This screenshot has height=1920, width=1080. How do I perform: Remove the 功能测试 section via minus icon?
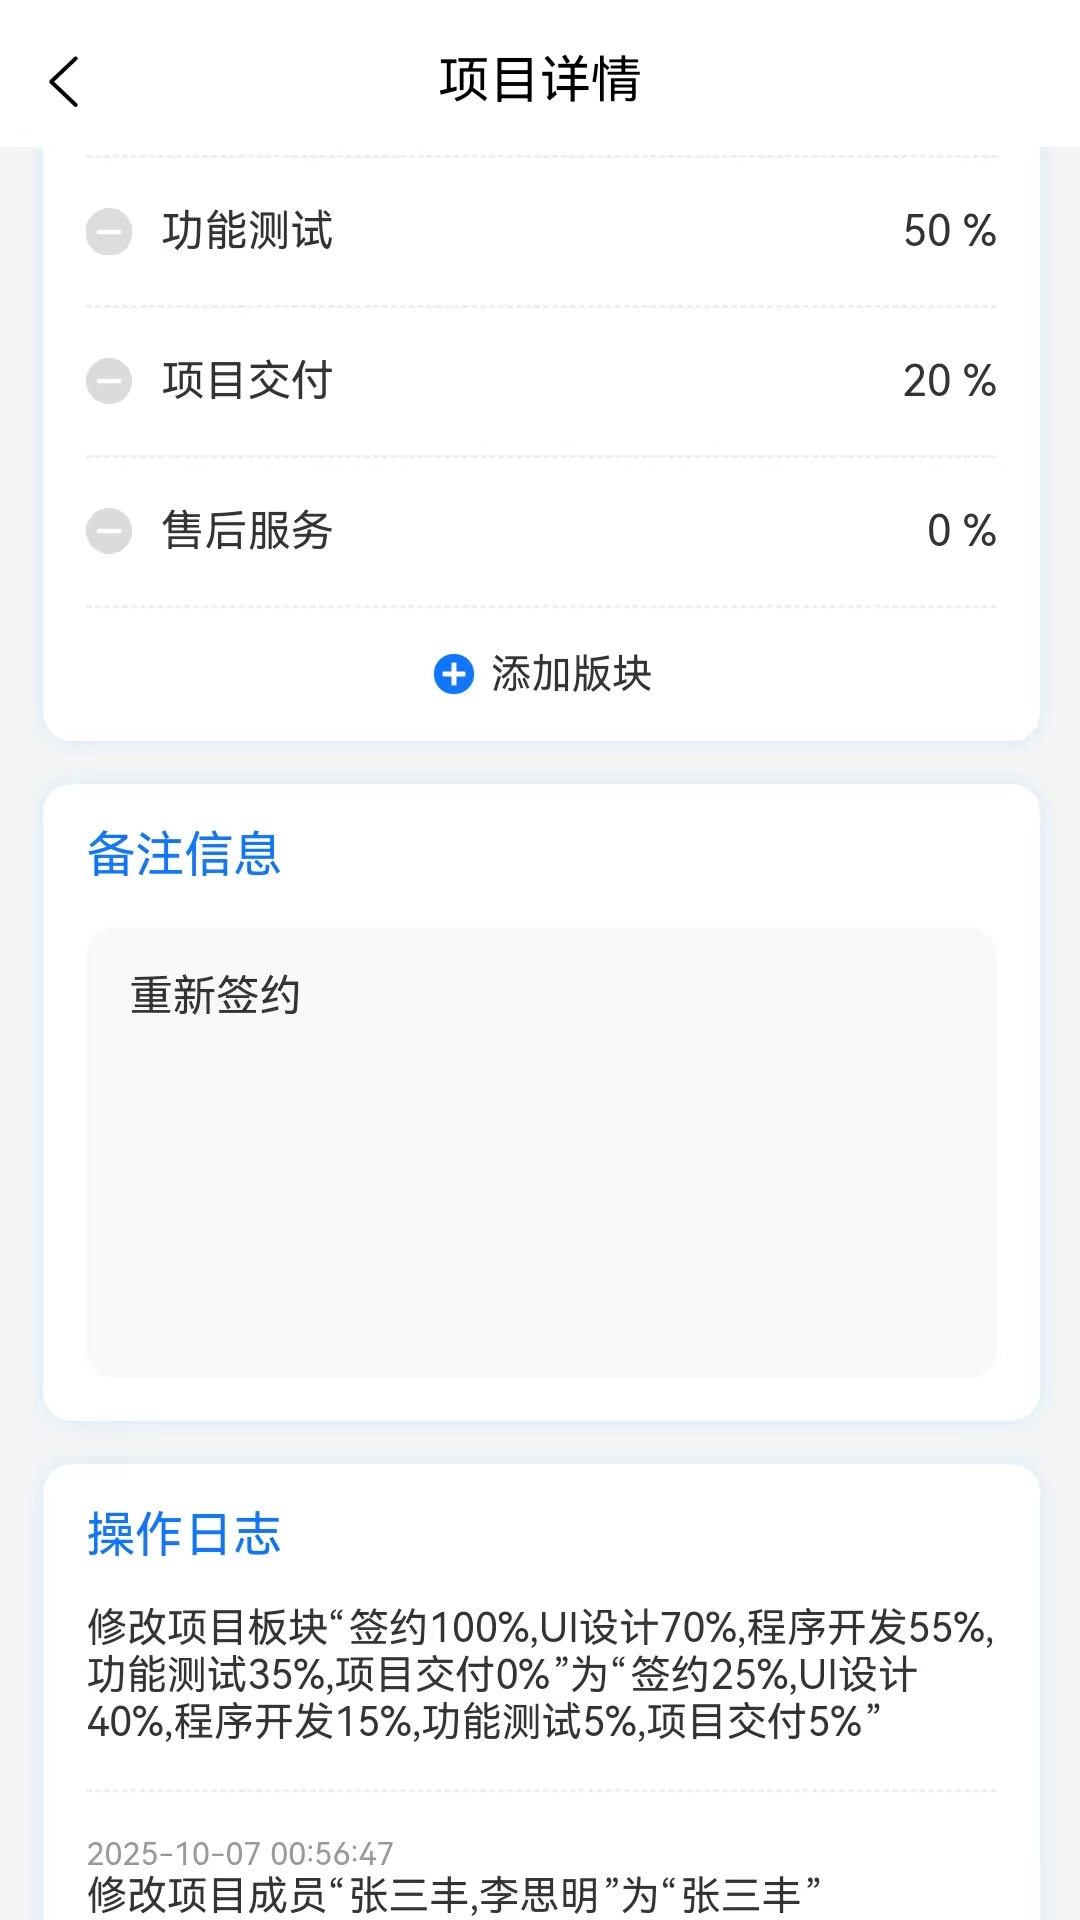[109, 232]
